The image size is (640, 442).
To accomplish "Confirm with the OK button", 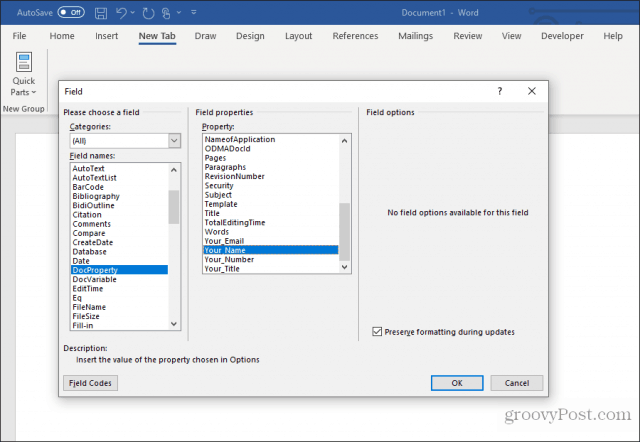I will click(457, 383).
